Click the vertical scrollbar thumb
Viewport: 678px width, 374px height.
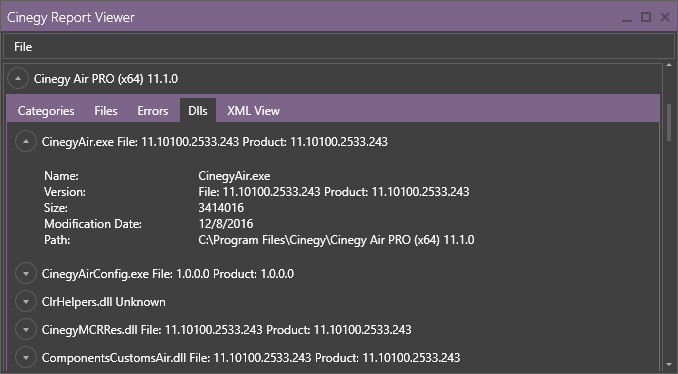pyautogui.click(x=669, y=123)
